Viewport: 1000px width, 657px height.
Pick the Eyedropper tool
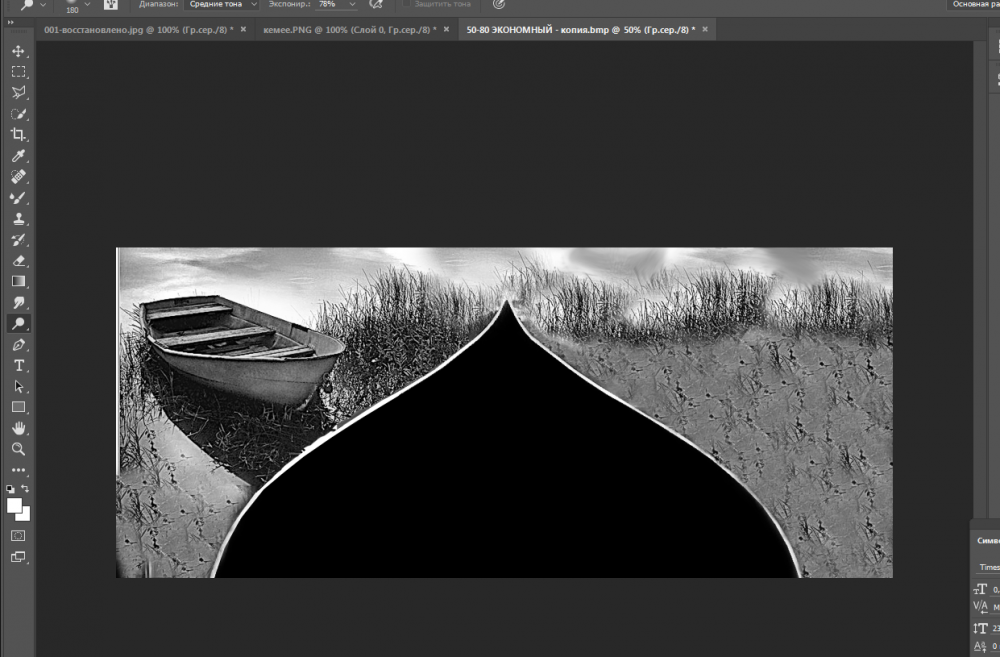(x=18, y=156)
